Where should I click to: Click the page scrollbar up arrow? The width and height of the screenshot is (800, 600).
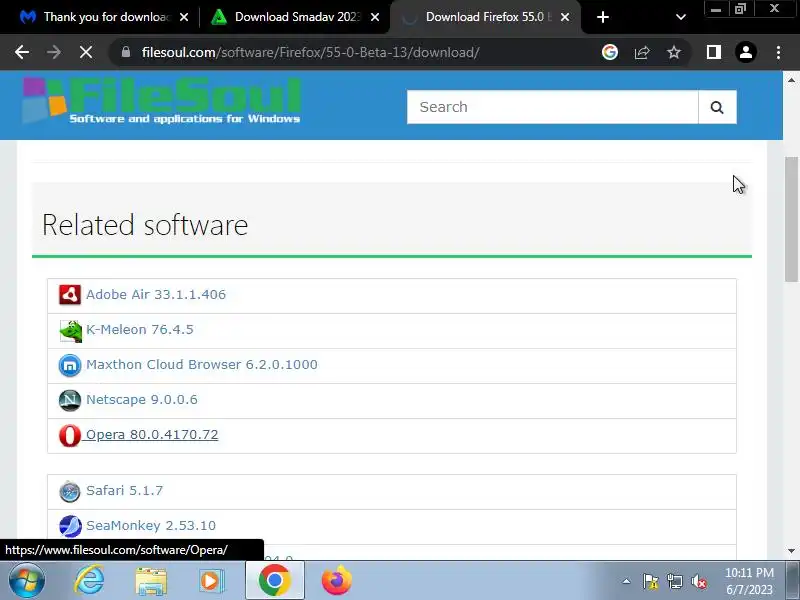point(791,80)
